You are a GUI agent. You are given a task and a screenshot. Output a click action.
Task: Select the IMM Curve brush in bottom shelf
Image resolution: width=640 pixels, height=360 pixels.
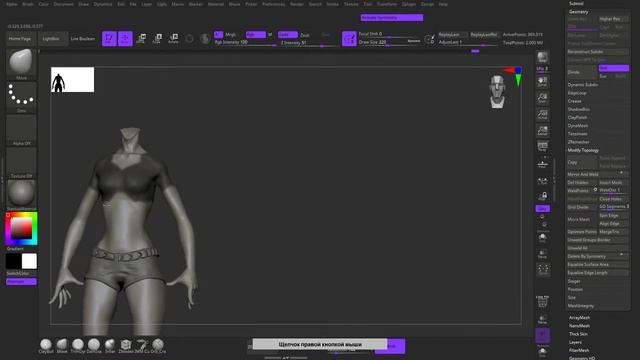click(142, 346)
